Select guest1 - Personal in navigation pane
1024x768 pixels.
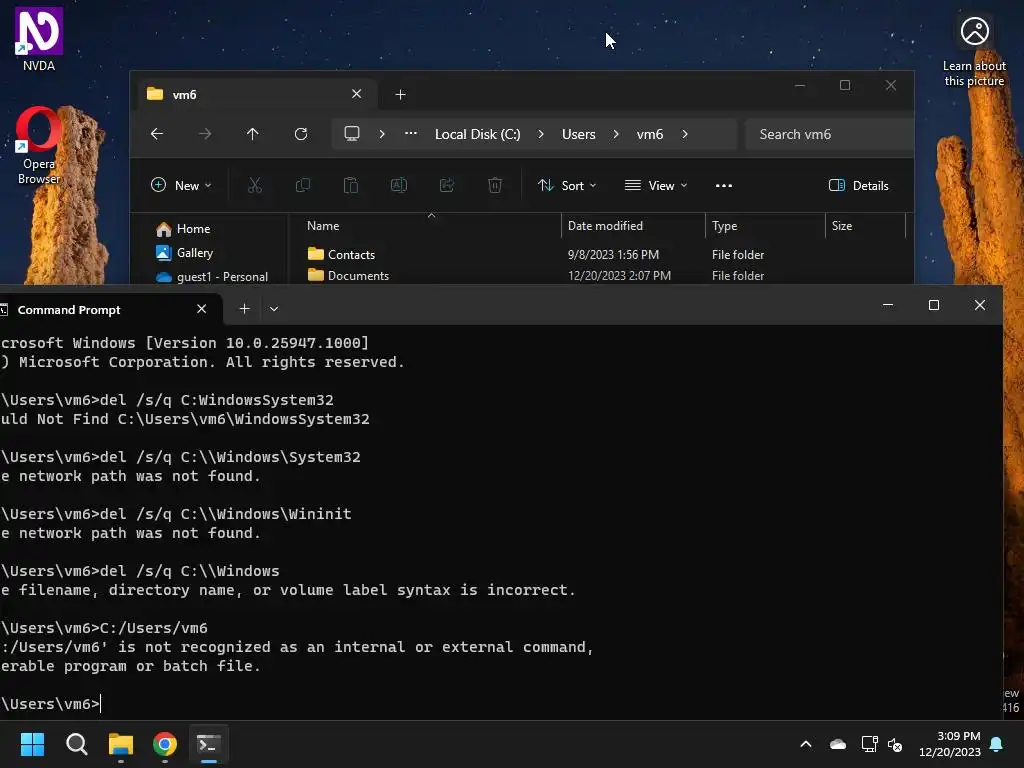click(x=212, y=277)
